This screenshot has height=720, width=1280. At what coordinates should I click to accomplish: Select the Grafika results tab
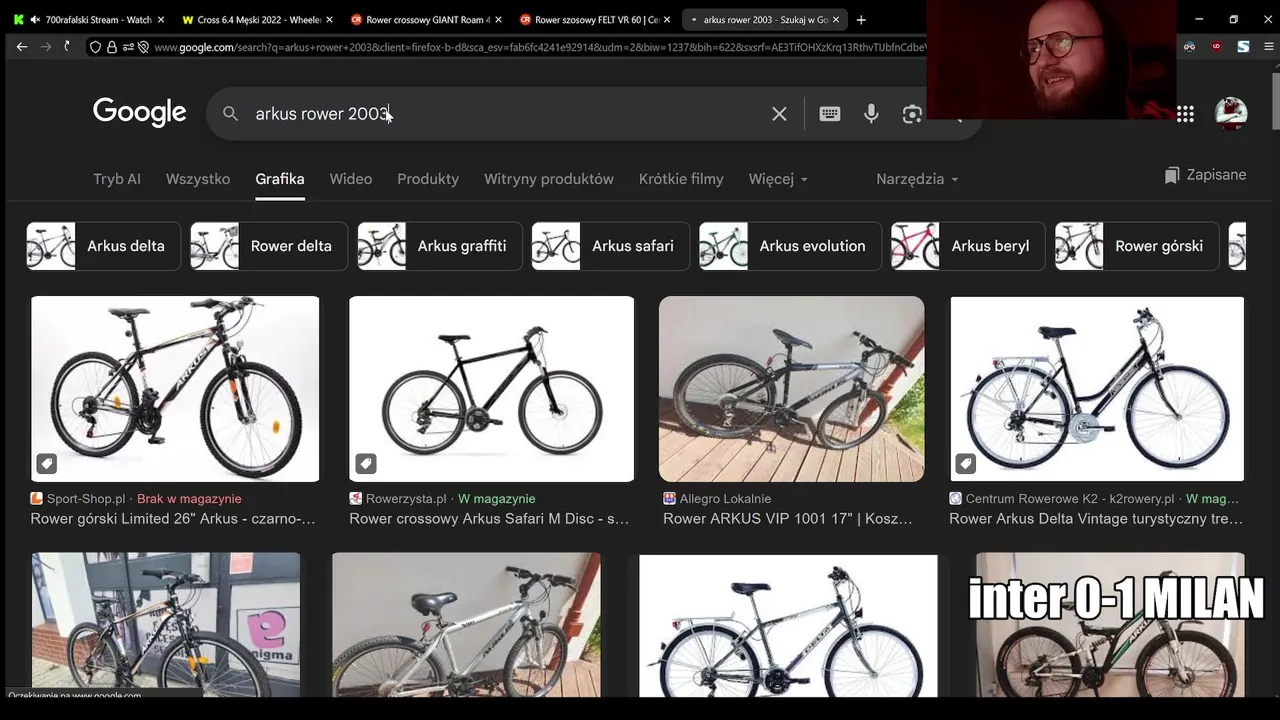pos(280,179)
